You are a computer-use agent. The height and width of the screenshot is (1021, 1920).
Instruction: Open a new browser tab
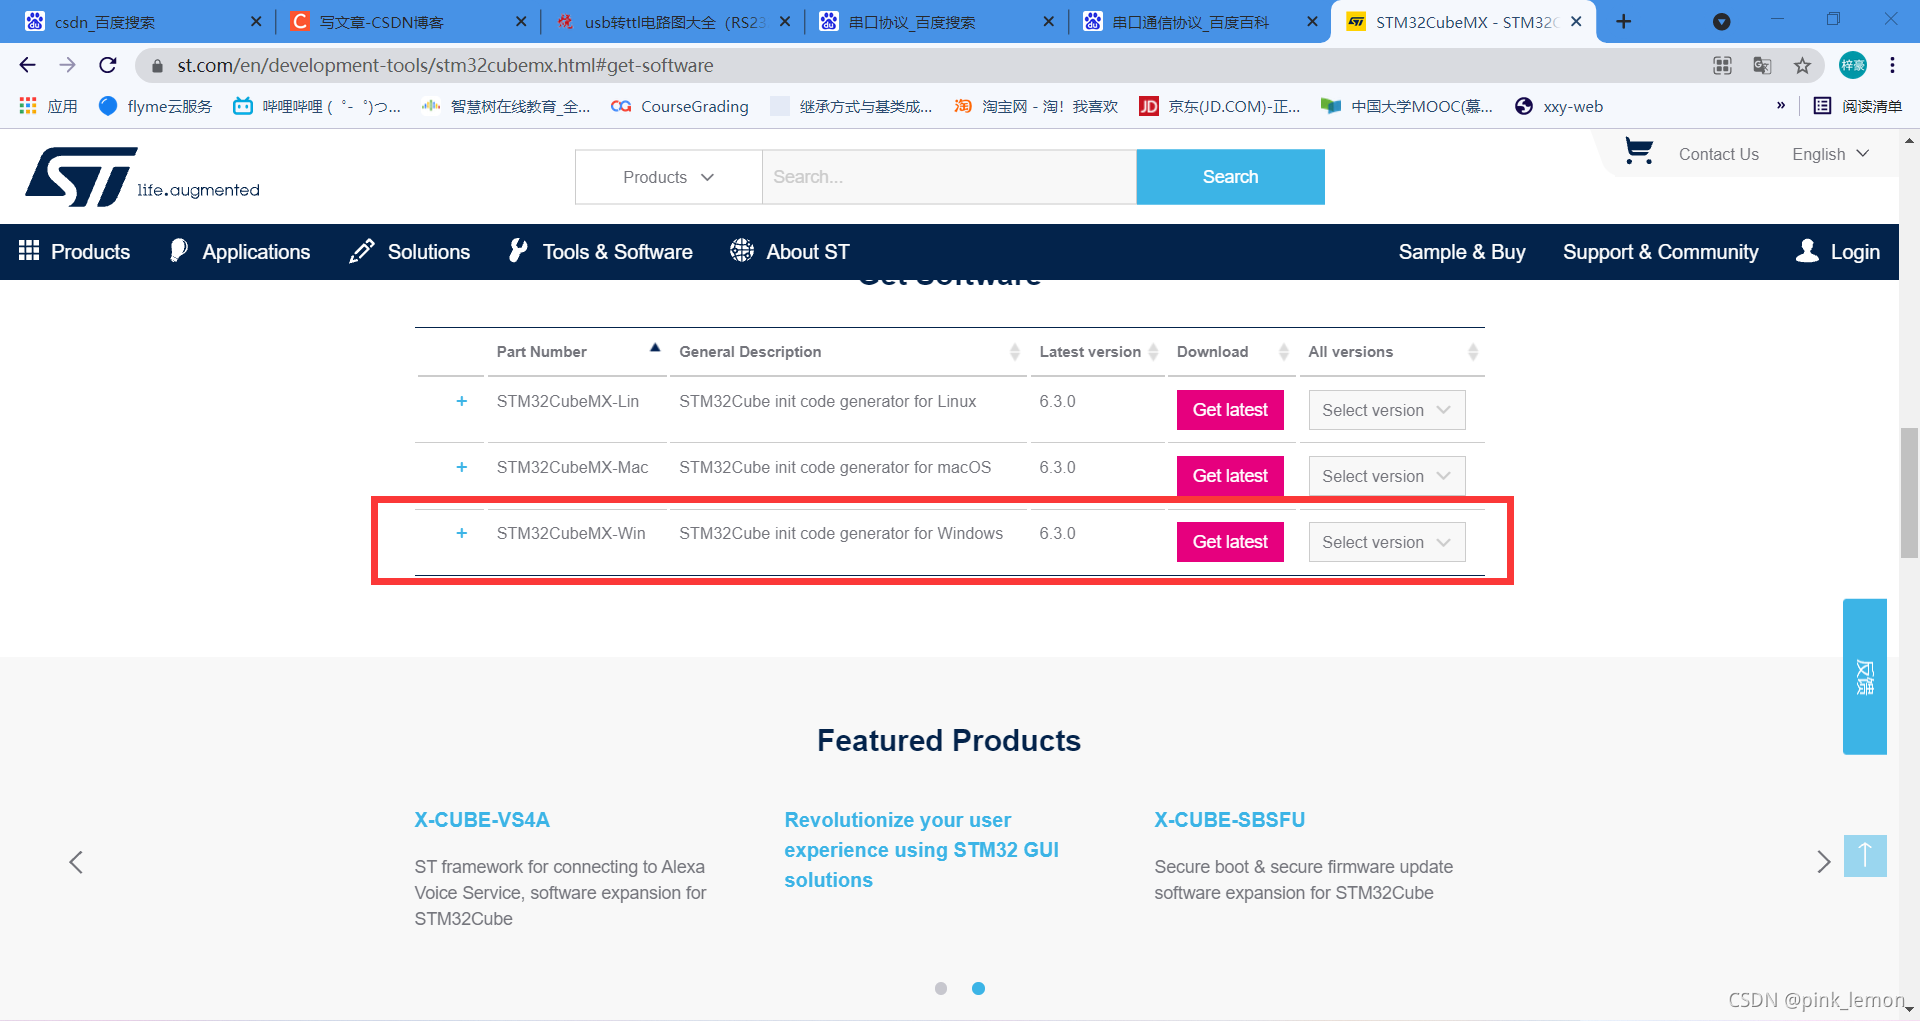(x=1623, y=21)
